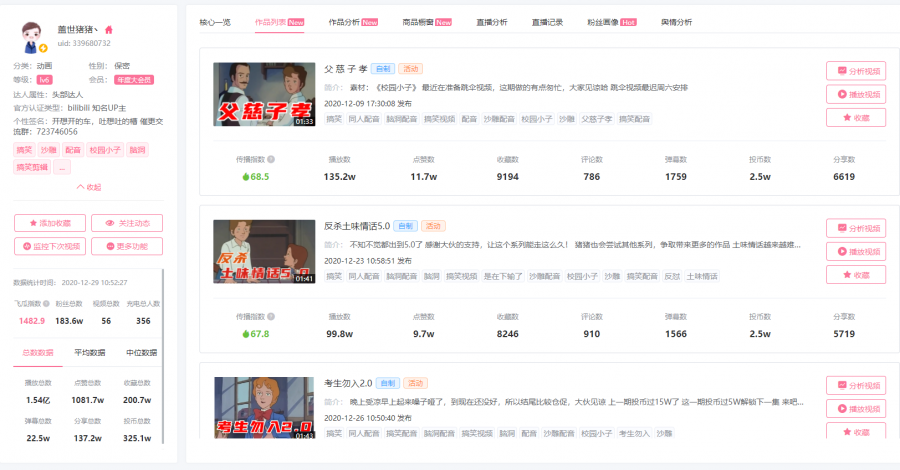
Task: Click the 是在下输了 tag
Action: [503, 276]
